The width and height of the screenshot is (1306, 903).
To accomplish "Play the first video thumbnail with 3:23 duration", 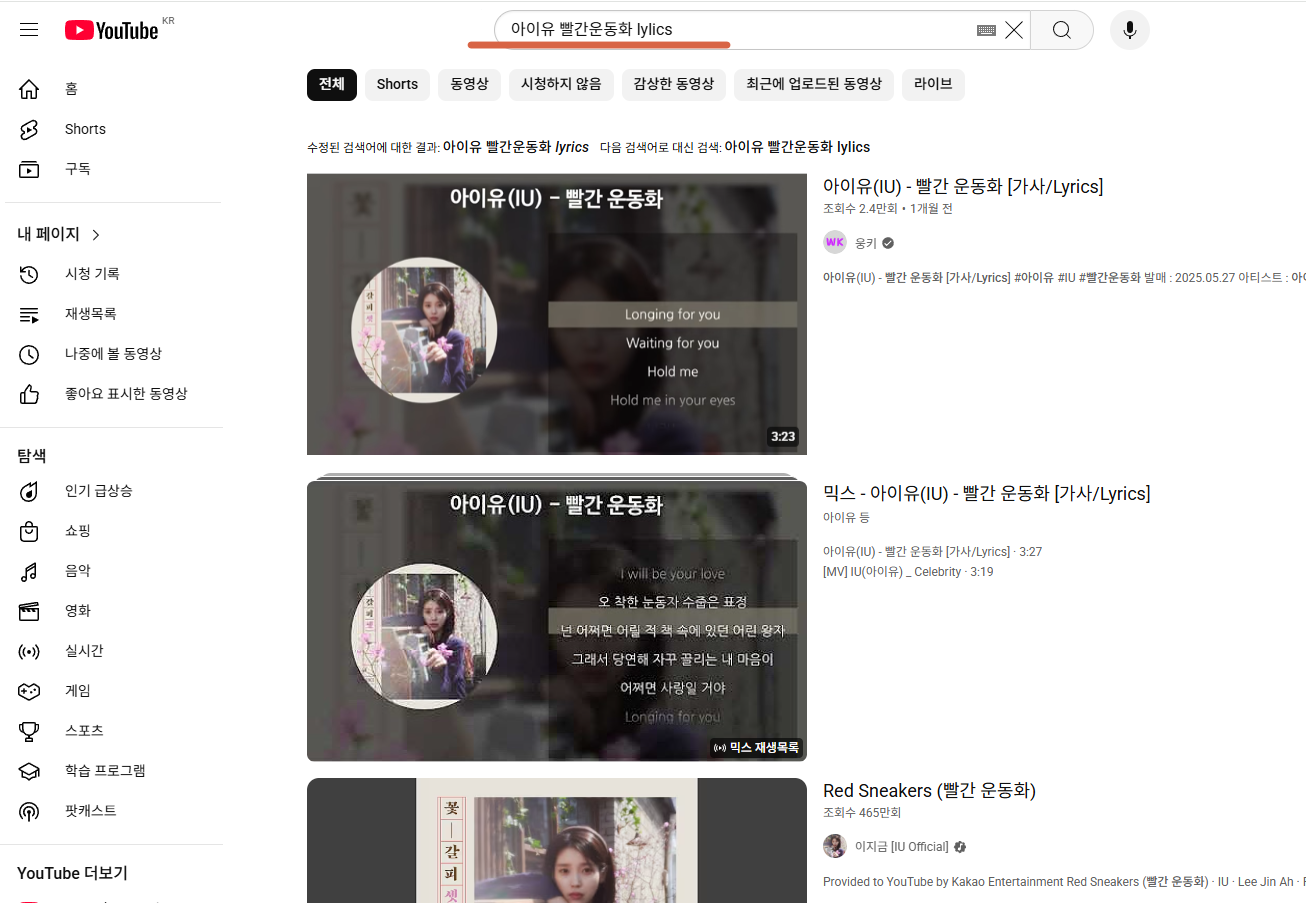I will coord(557,314).
